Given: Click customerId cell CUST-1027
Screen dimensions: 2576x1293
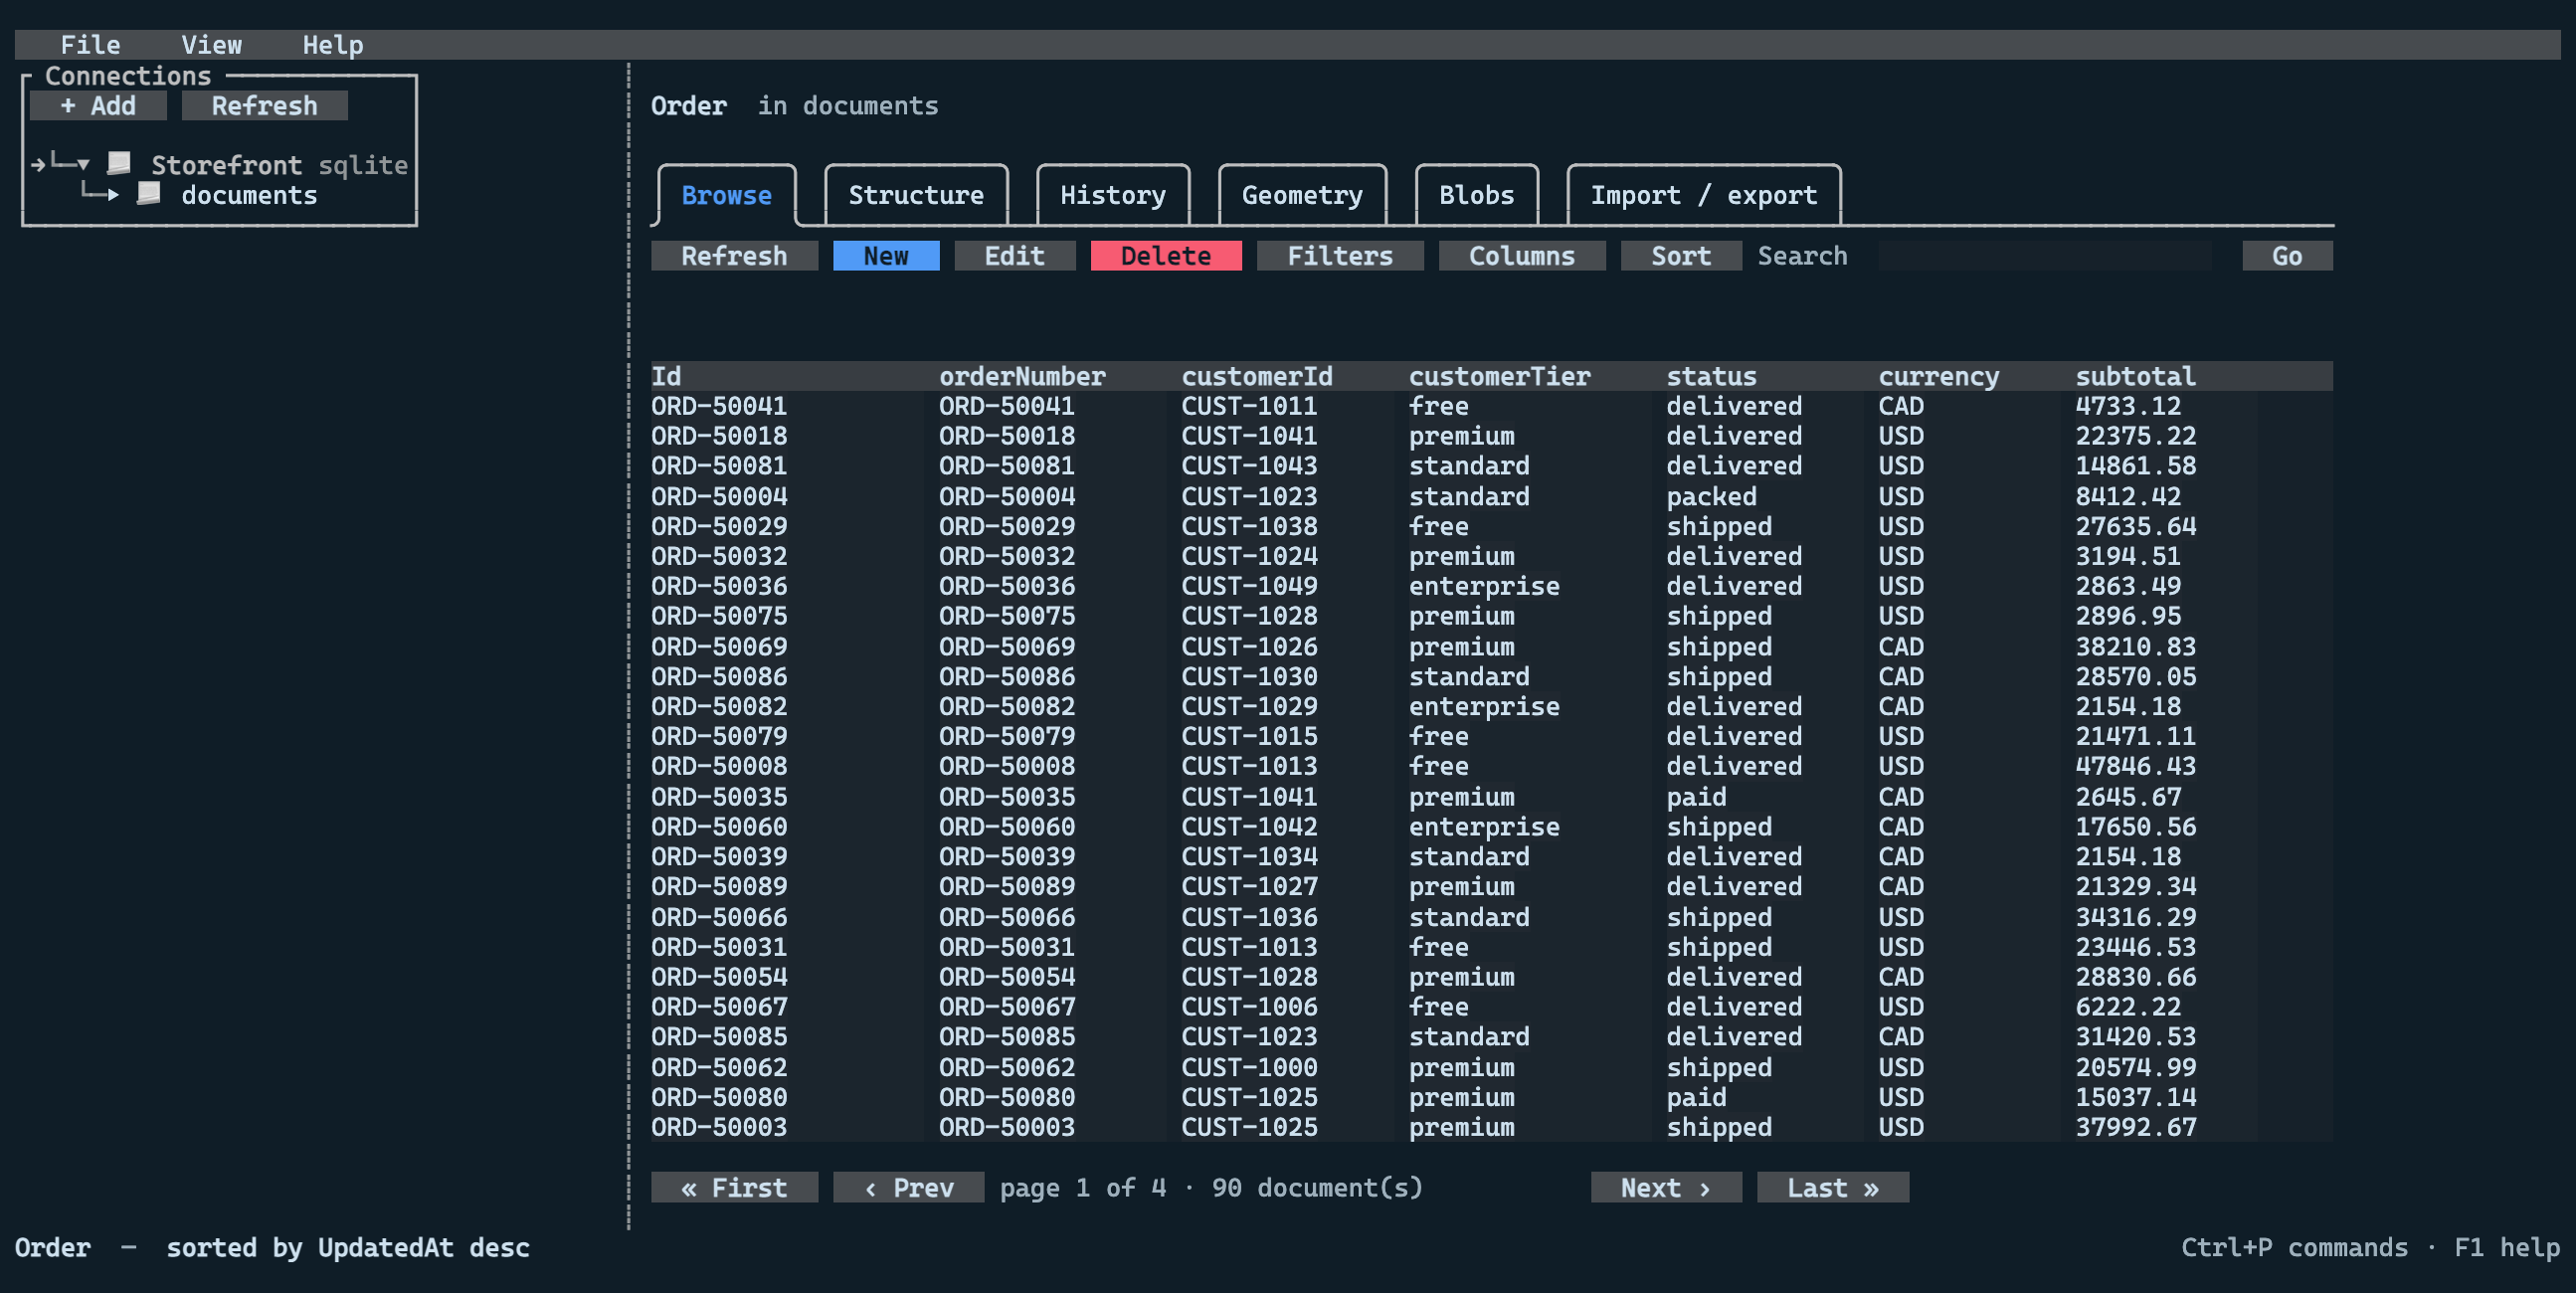Looking at the screenshot, I should click(x=1249, y=887).
